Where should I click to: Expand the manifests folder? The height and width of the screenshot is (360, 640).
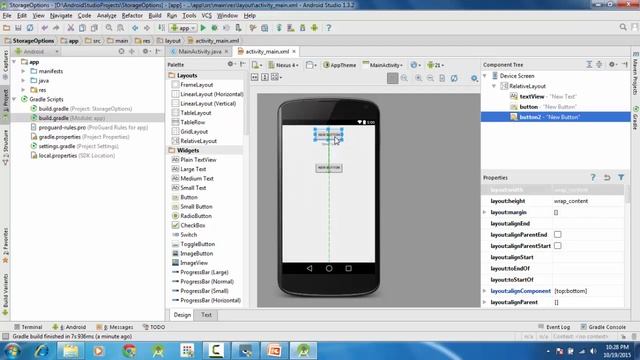point(23,71)
